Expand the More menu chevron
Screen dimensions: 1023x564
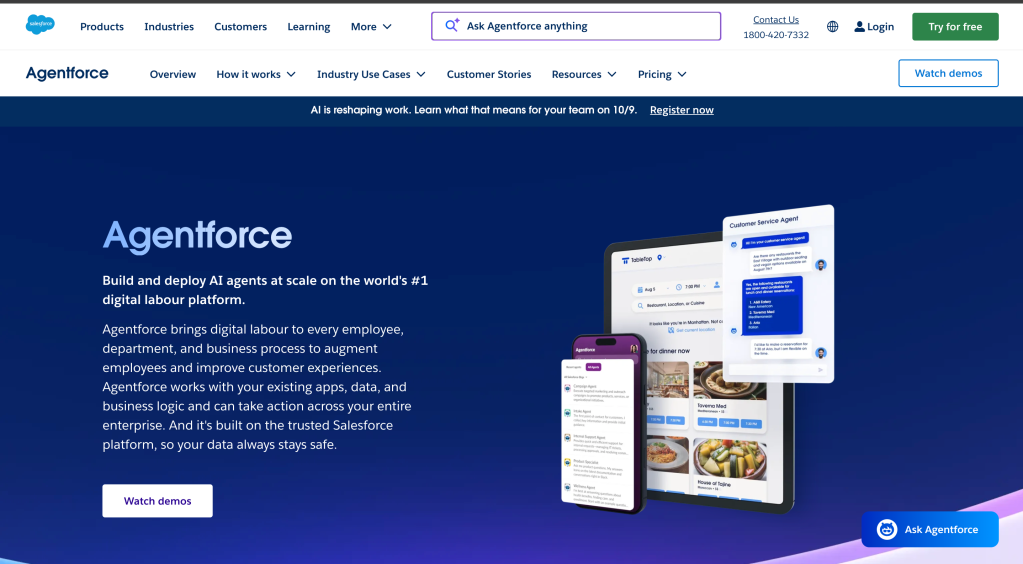[387, 27]
